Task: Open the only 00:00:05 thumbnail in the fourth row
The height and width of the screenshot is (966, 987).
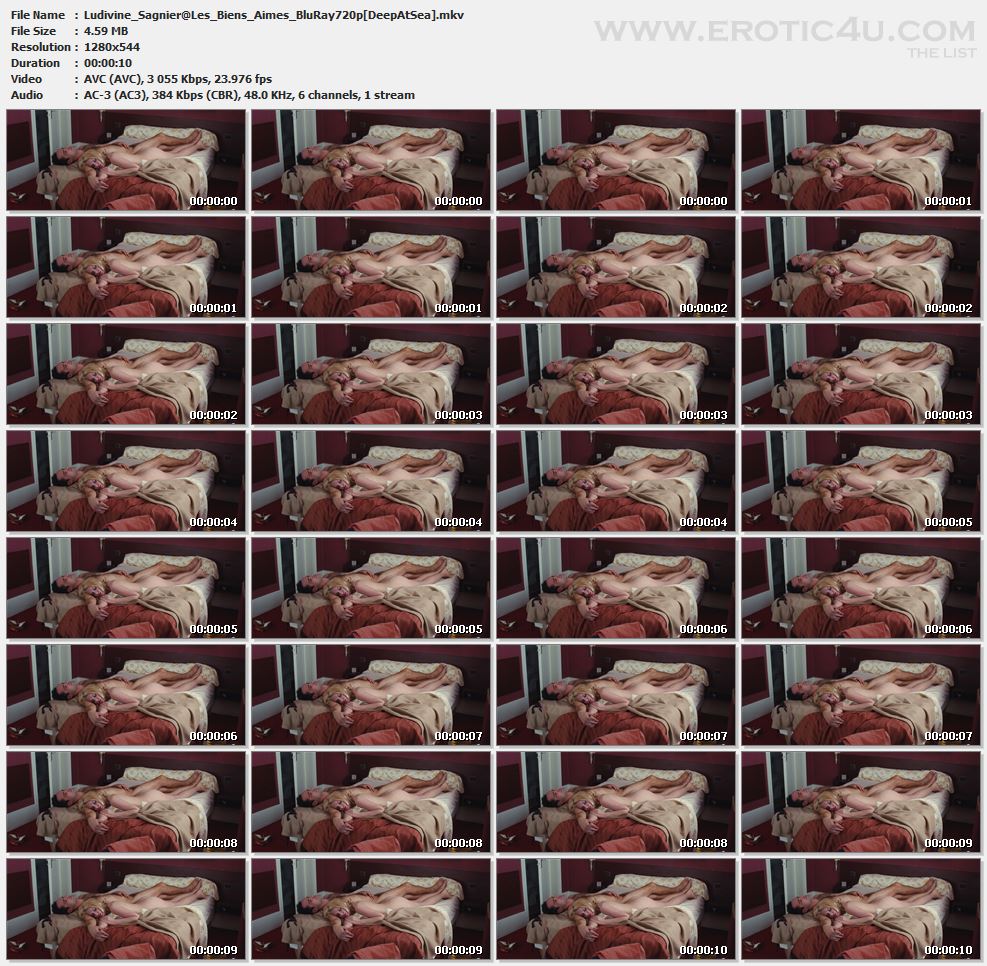Action: (x=860, y=481)
